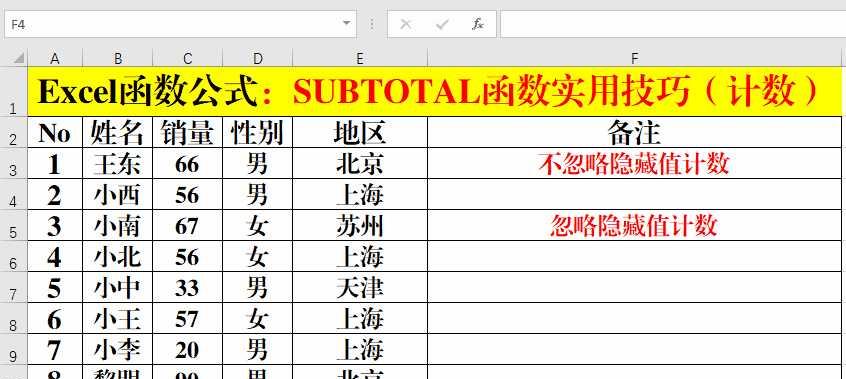The image size is (846, 379).
Task: Select name cell 王东
Action: pos(118,164)
